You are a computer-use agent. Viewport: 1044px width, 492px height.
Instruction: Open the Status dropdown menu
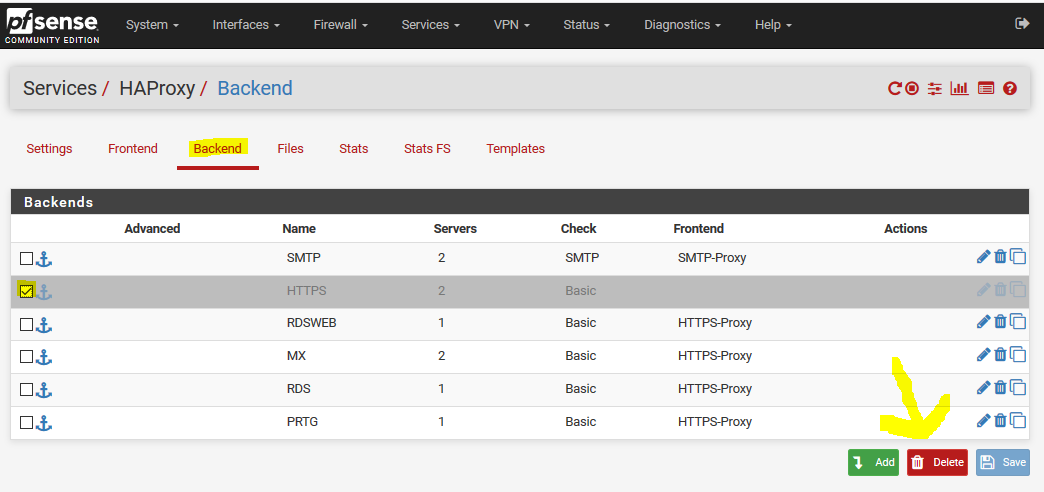587,25
